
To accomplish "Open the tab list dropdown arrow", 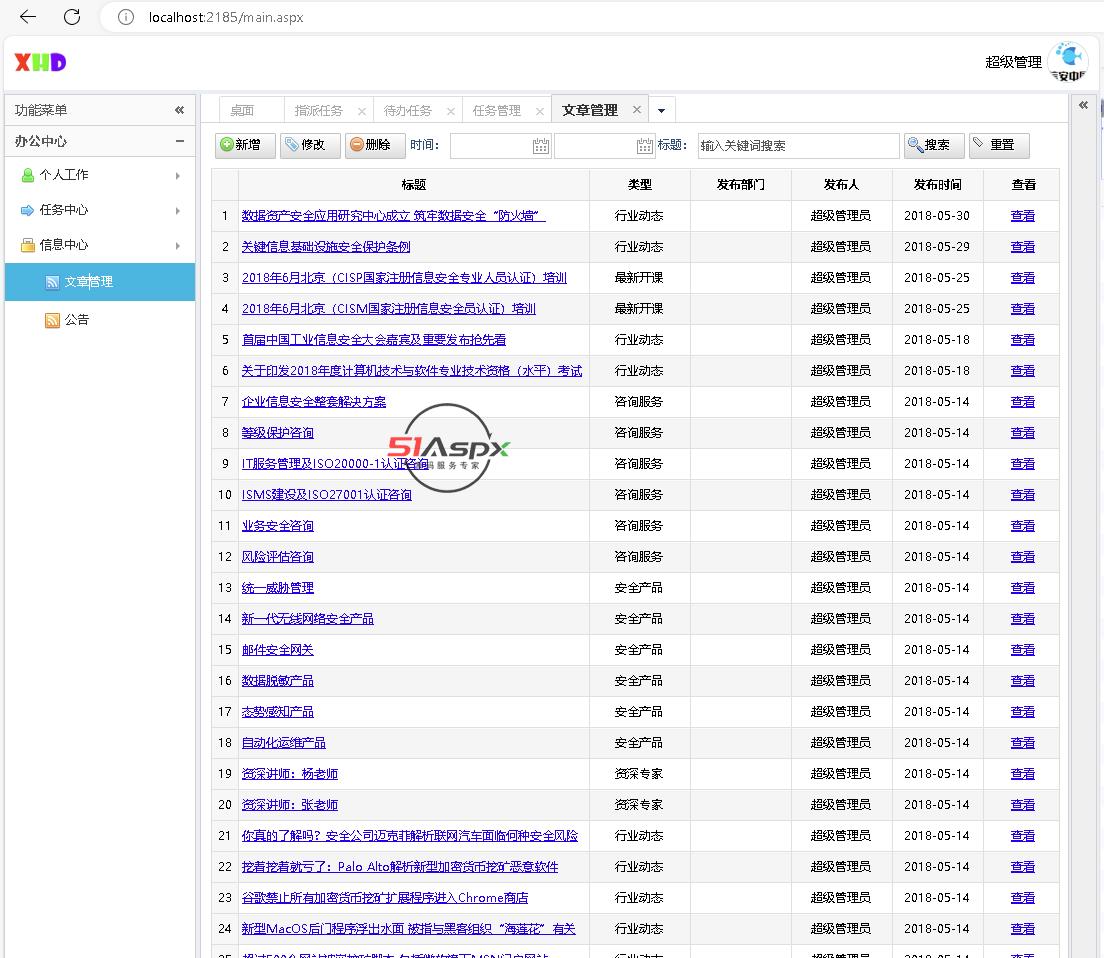I will pos(661,111).
